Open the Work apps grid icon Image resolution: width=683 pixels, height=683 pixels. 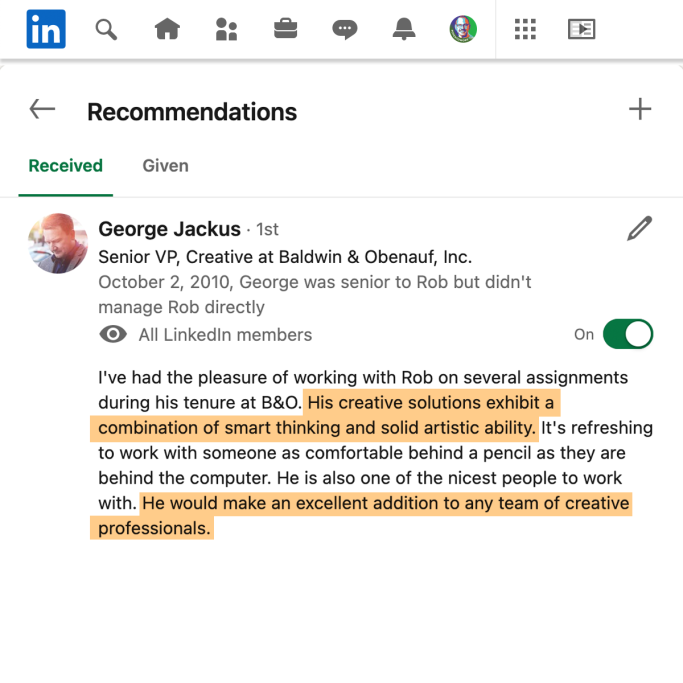tap(525, 29)
